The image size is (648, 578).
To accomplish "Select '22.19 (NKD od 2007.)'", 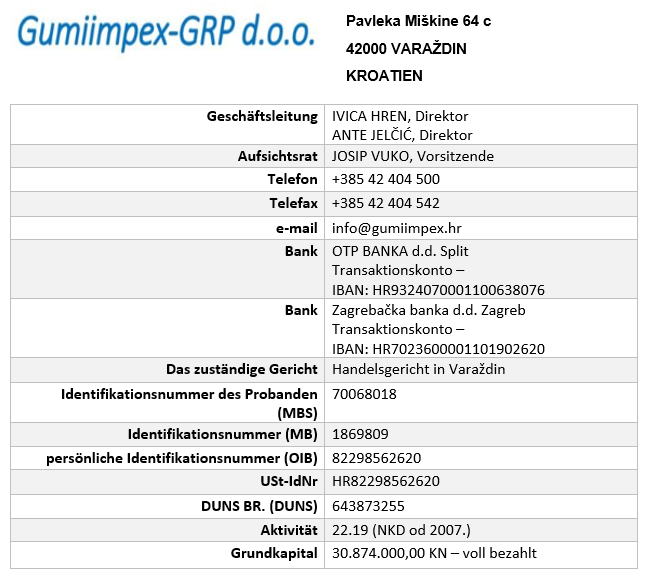I will point(401,530).
